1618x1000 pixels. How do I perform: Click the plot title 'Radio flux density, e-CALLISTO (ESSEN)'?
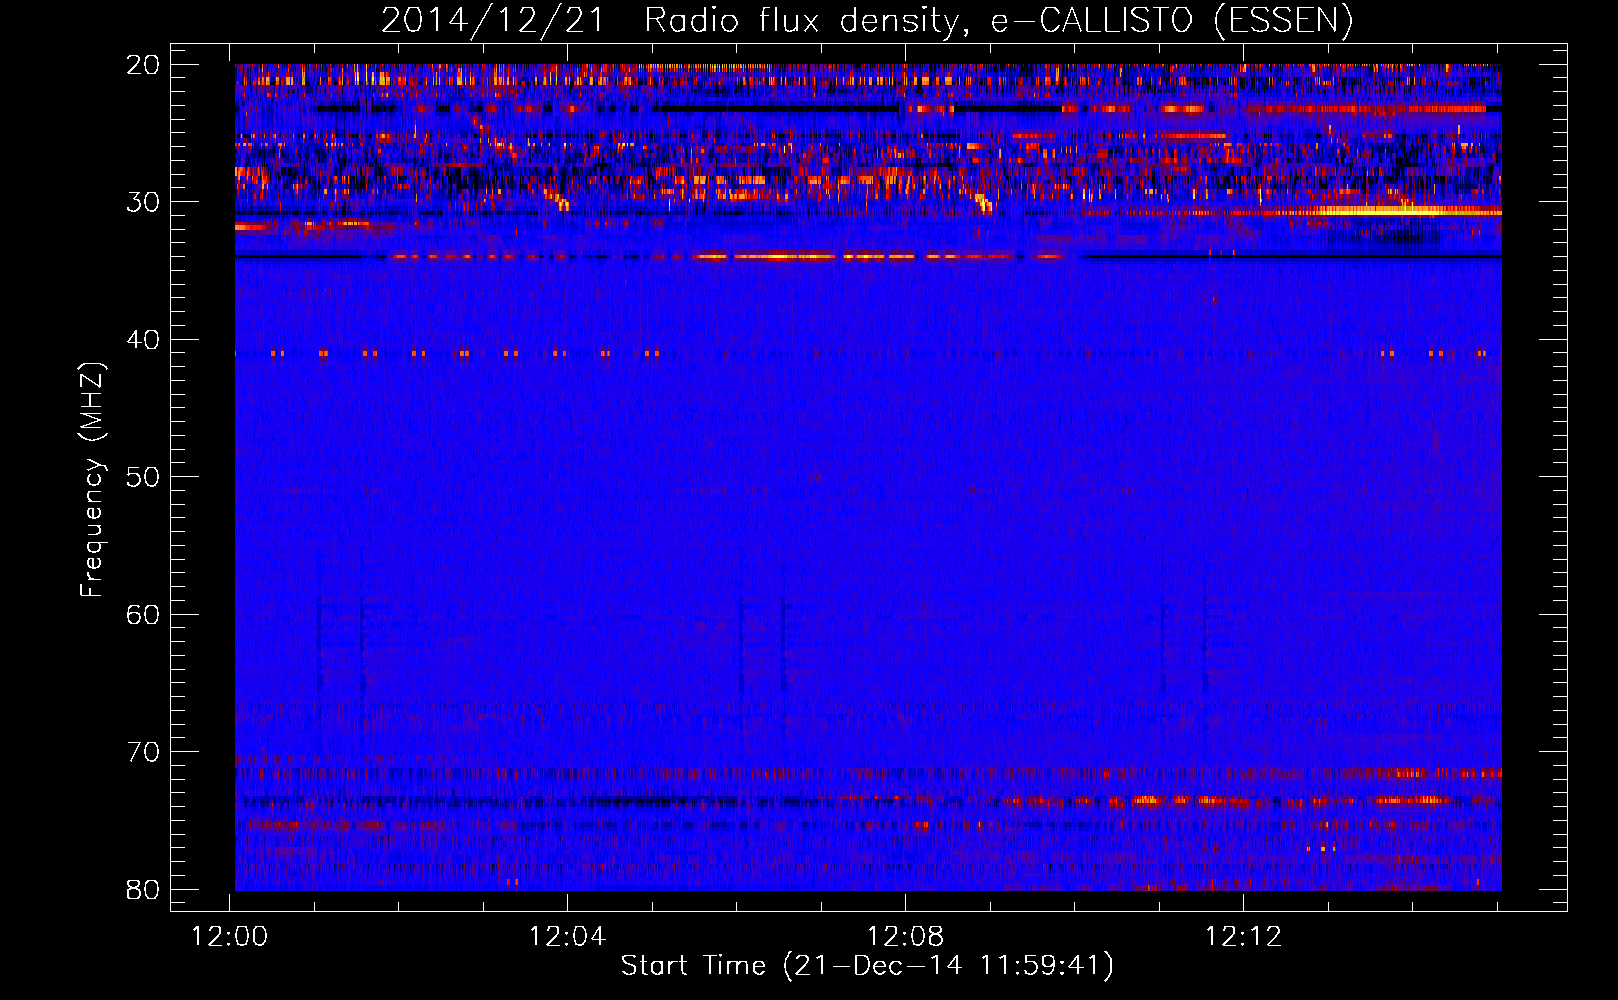[998, 20]
